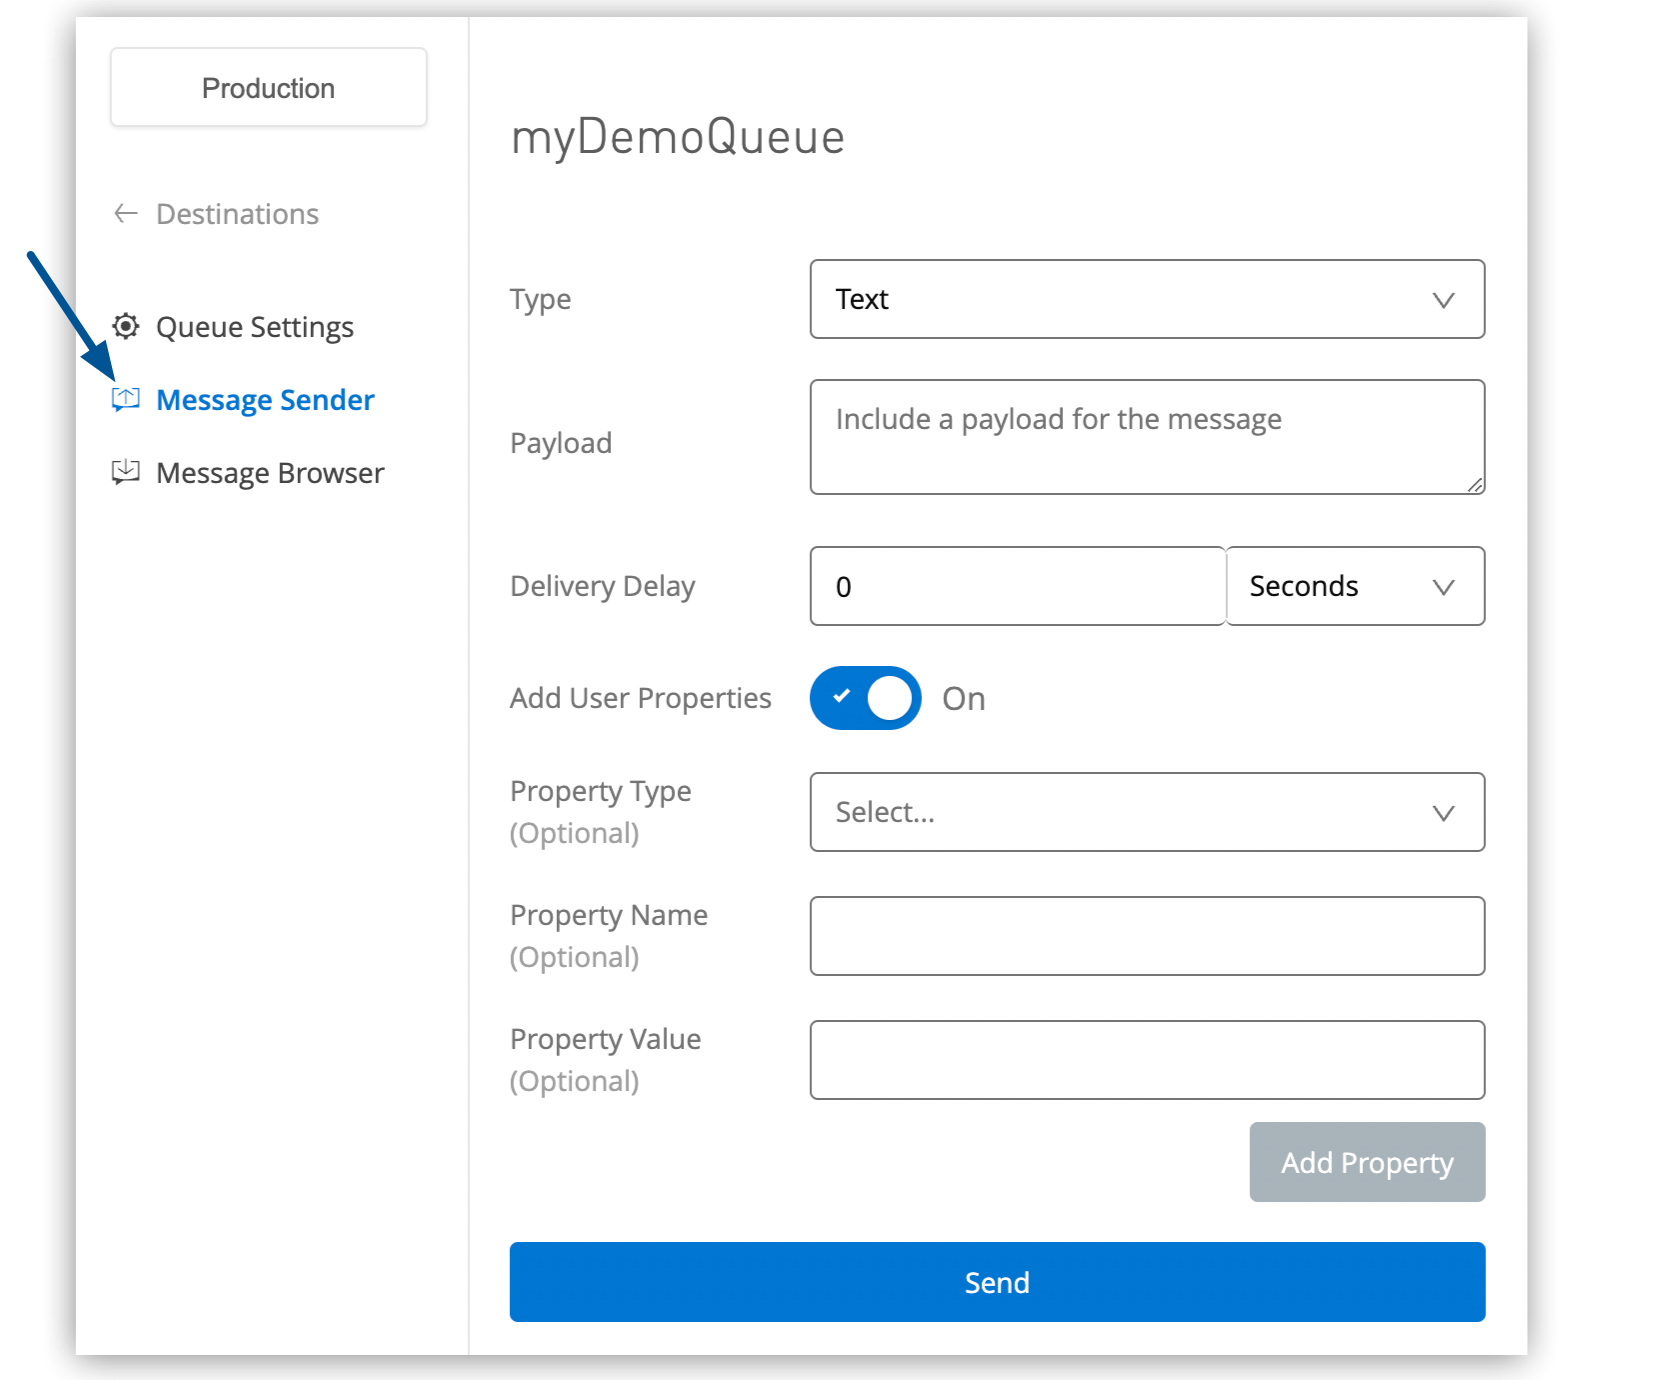Click the back arrow beside Destinations
This screenshot has width=1674, height=1380.
(126, 213)
